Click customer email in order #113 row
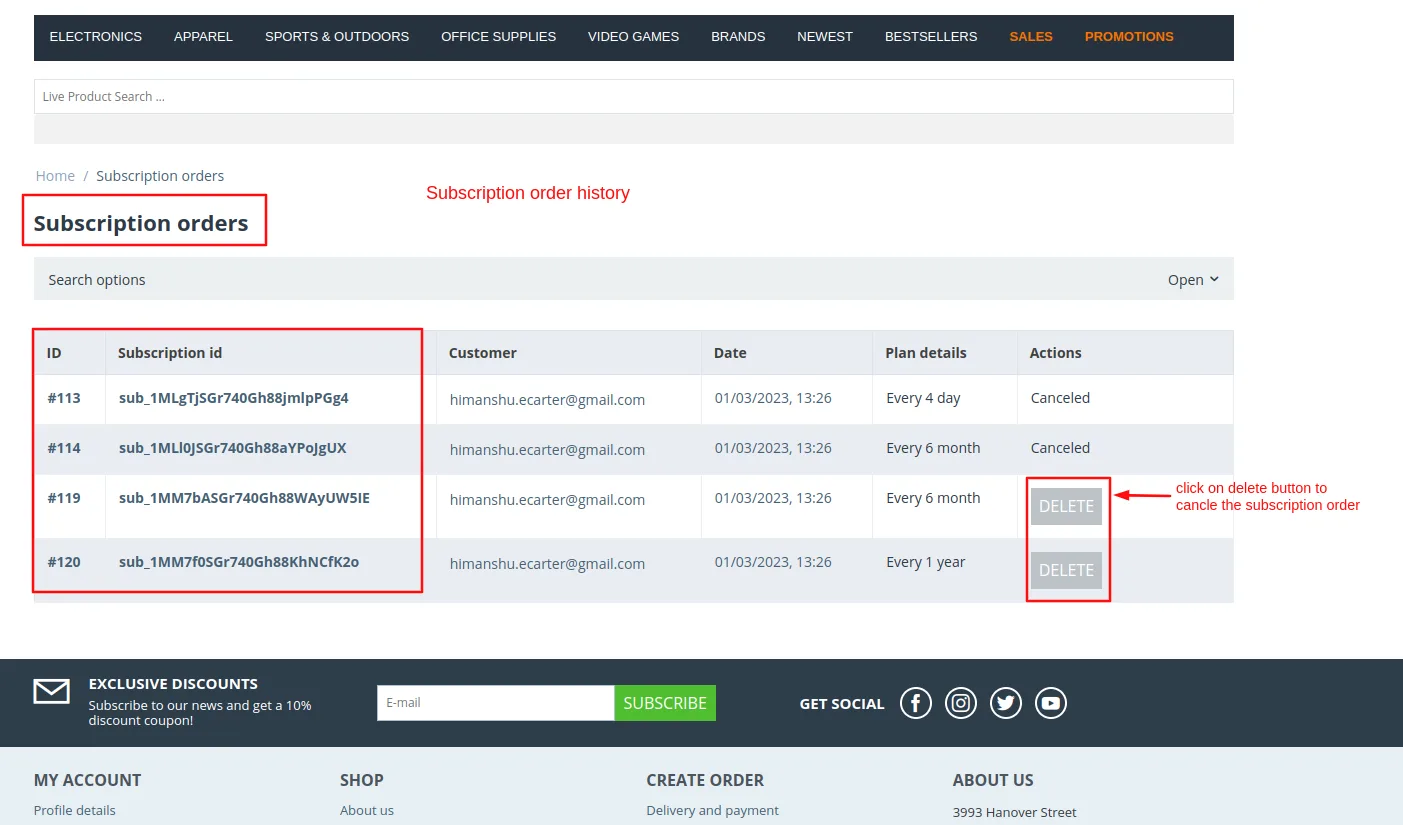Image resolution: width=1403 pixels, height=825 pixels. coord(547,400)
